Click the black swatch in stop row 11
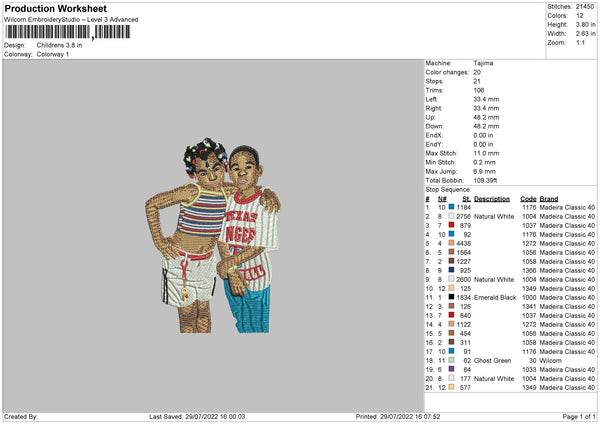The height and width of the screenshot is (424, 600). tap(452, 297)
